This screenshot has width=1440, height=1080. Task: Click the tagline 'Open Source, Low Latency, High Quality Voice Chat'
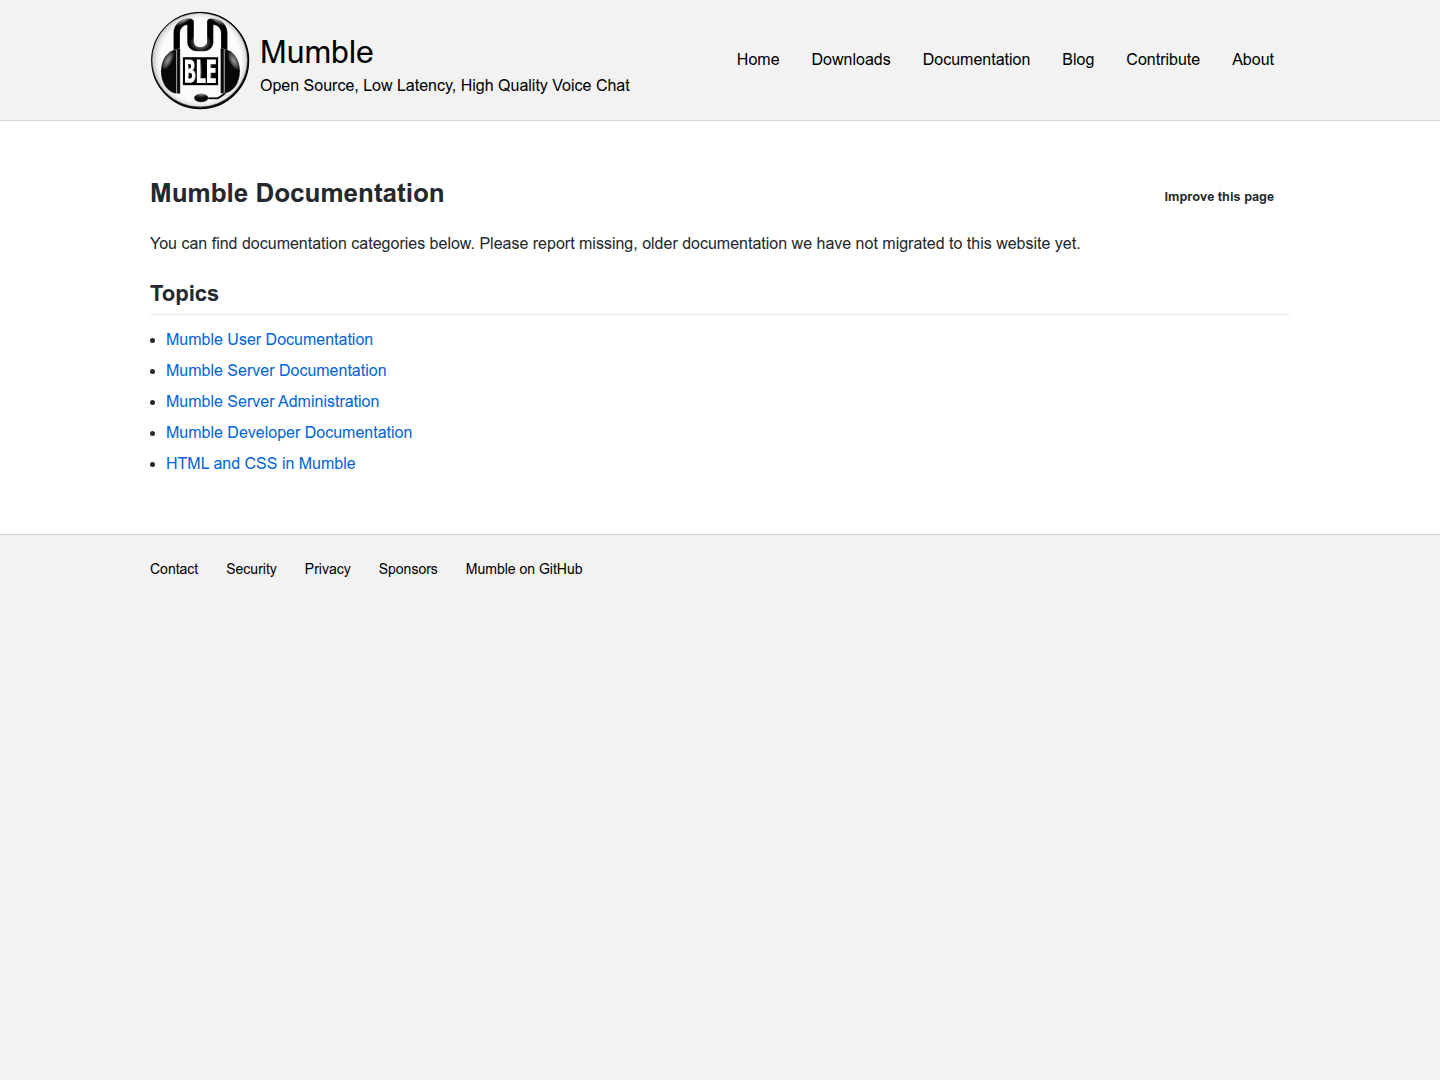coord(445,86)
